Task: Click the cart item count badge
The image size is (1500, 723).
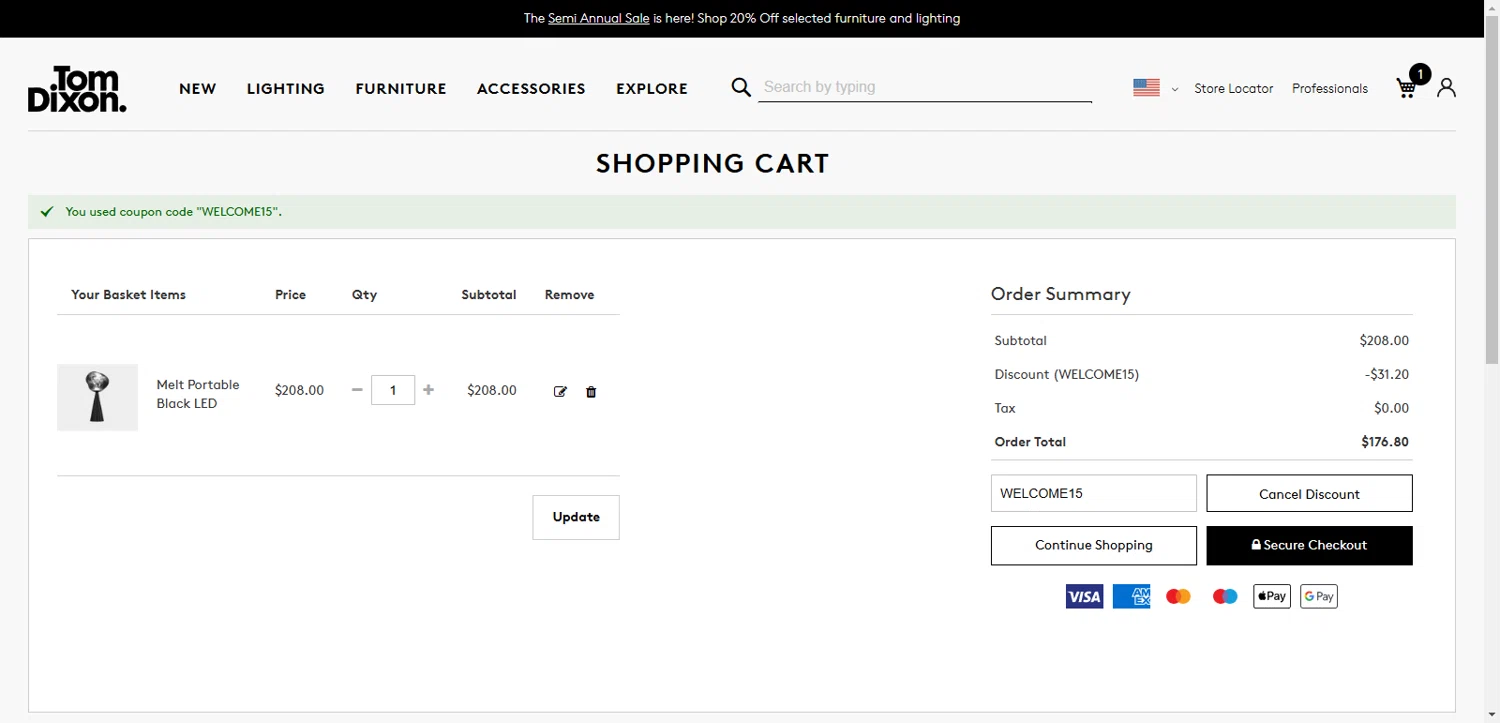Action: (1419, 74)
